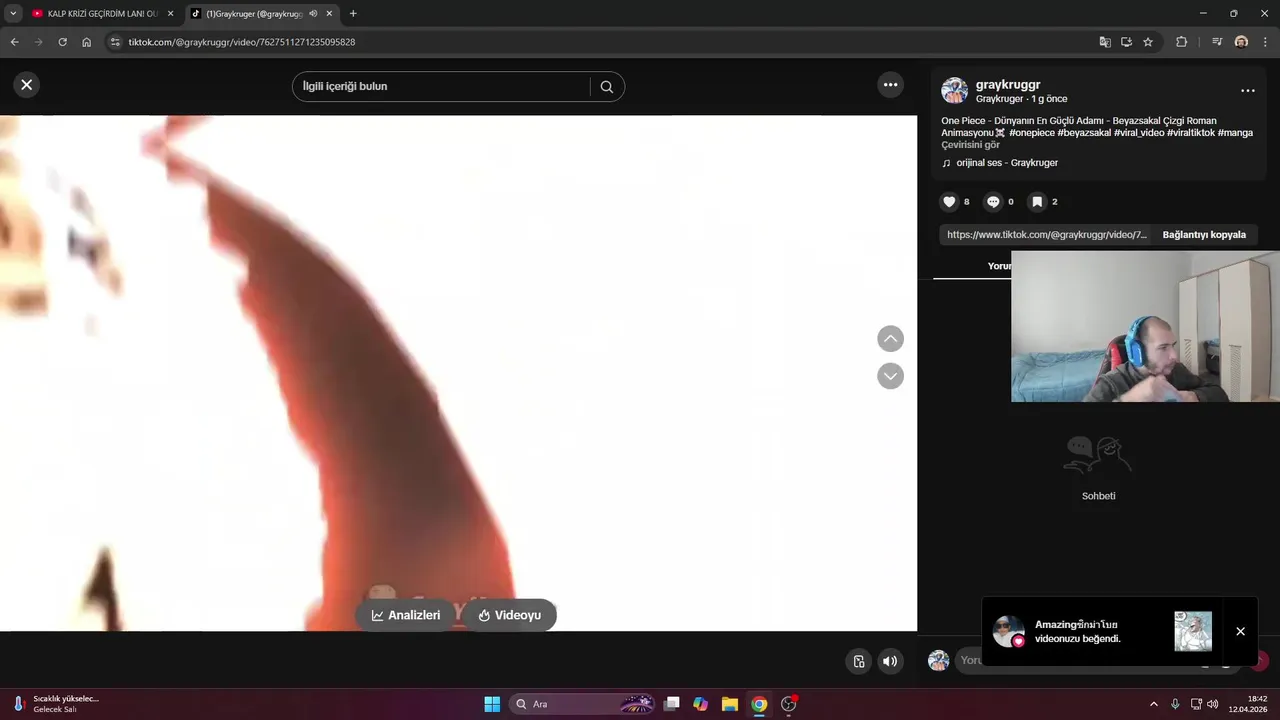Open post options three-dot menu beside graykruggr
This screenshot has width=1280, height=720.
coord(1247,91)
